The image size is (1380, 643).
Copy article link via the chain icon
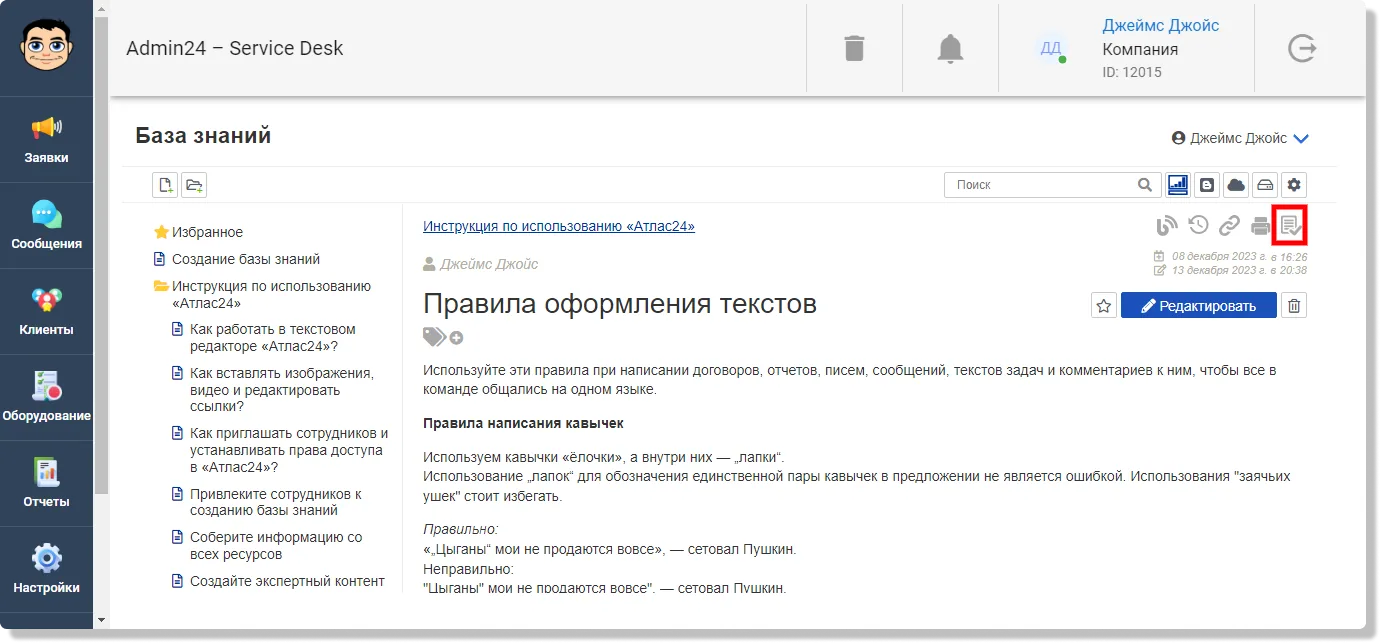click(1229, 226)
